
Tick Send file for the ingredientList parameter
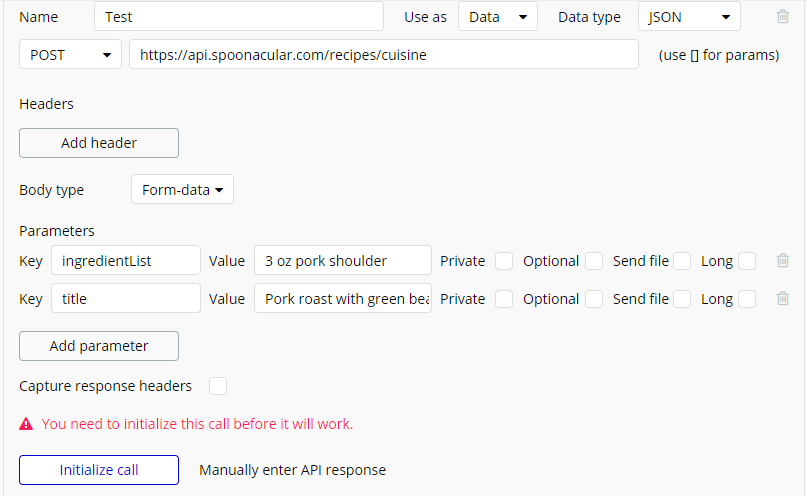[x=682, y=261]
